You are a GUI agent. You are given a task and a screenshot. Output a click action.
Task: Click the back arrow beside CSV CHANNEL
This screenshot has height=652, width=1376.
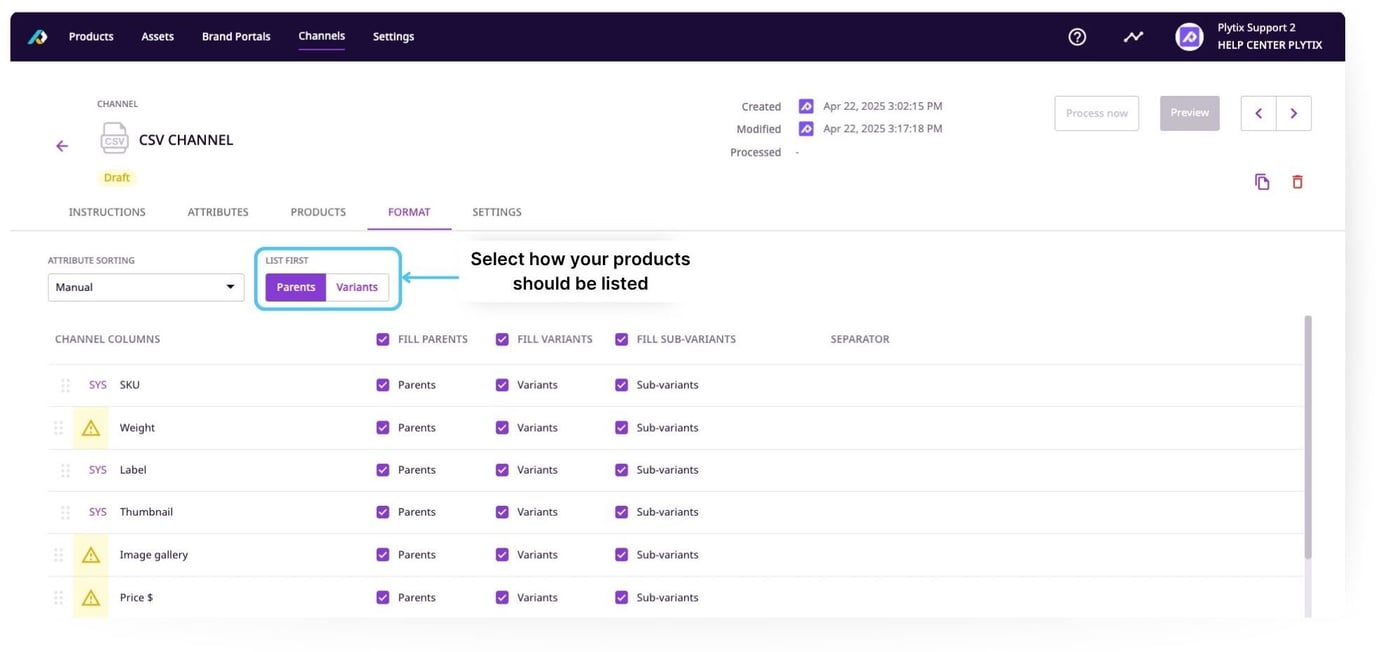62,146
